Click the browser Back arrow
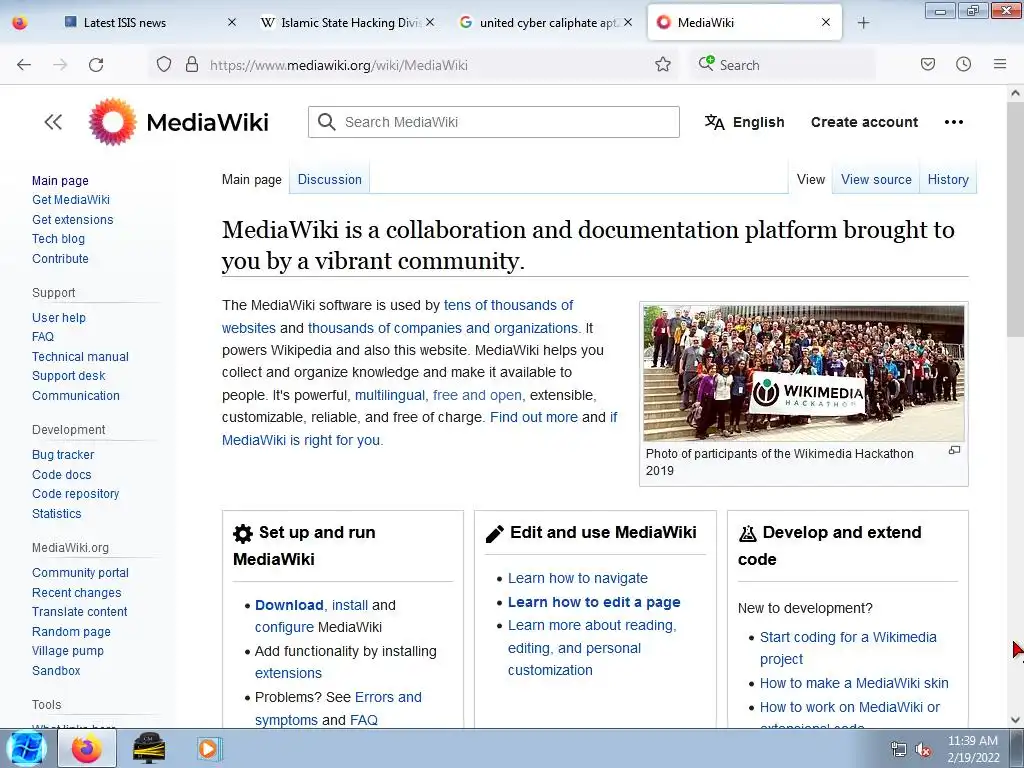This screenshot has height=768, width=1024. 24,65
